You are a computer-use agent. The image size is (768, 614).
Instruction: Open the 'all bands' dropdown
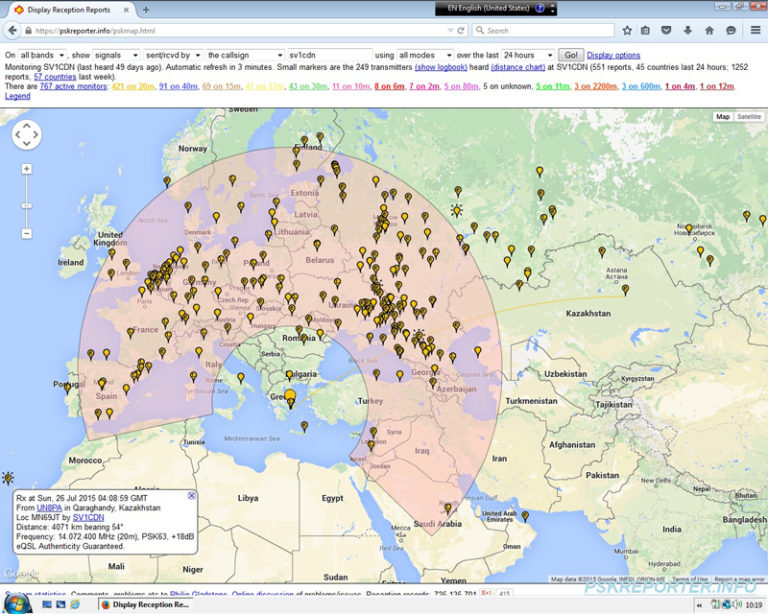click(42, 55)
